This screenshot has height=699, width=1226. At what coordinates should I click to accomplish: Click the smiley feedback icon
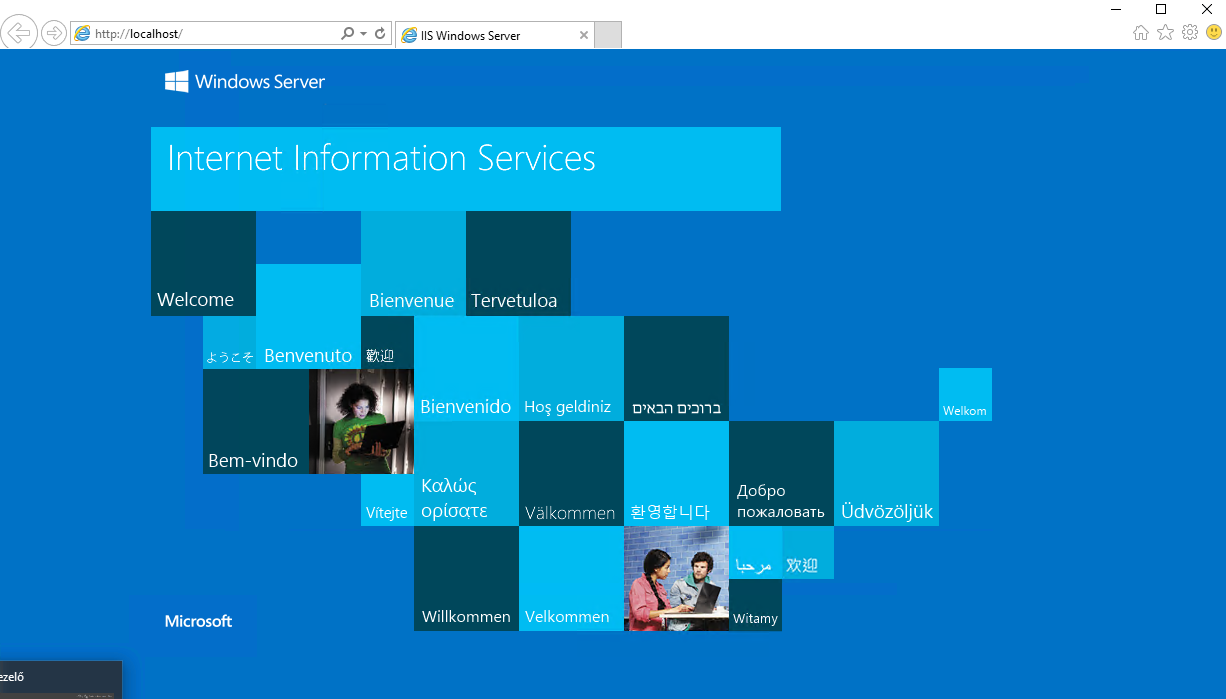pos(1213,33)
